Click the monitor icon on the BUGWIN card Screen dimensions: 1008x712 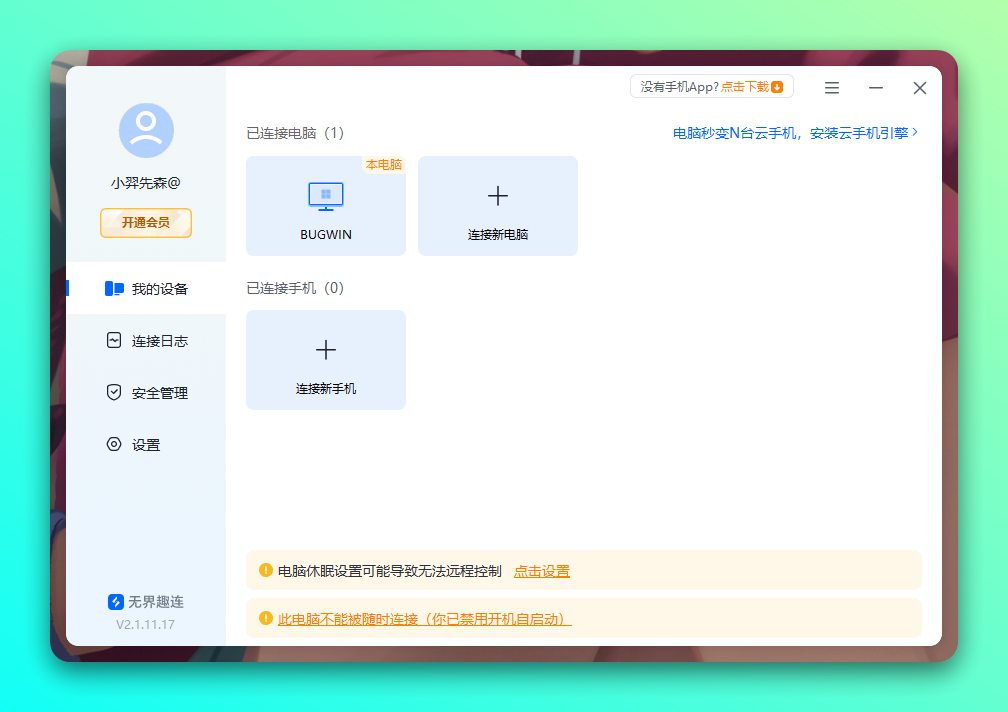[x=325, y=196]
